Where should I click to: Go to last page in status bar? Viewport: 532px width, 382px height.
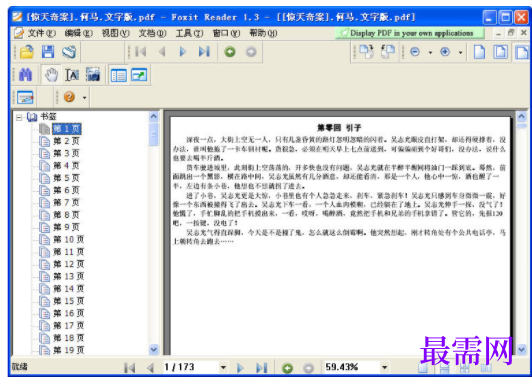(261, 368)
